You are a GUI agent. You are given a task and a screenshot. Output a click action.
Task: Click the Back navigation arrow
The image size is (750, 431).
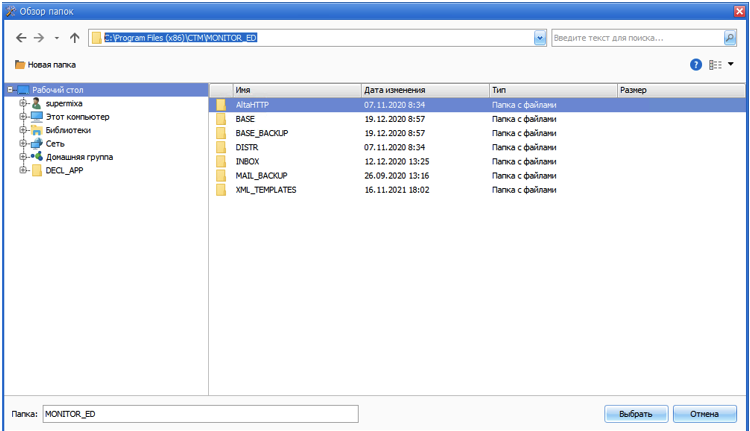click(22, 38)
